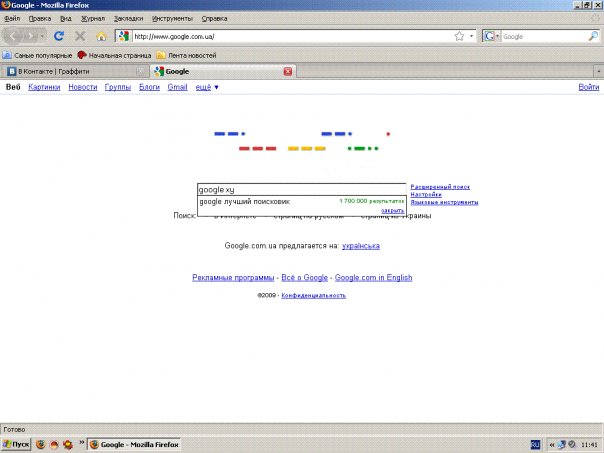The height and width of the screenshot is (453, 604).
Task: Bookmark this page with the star icon
Action: (459, 36)
